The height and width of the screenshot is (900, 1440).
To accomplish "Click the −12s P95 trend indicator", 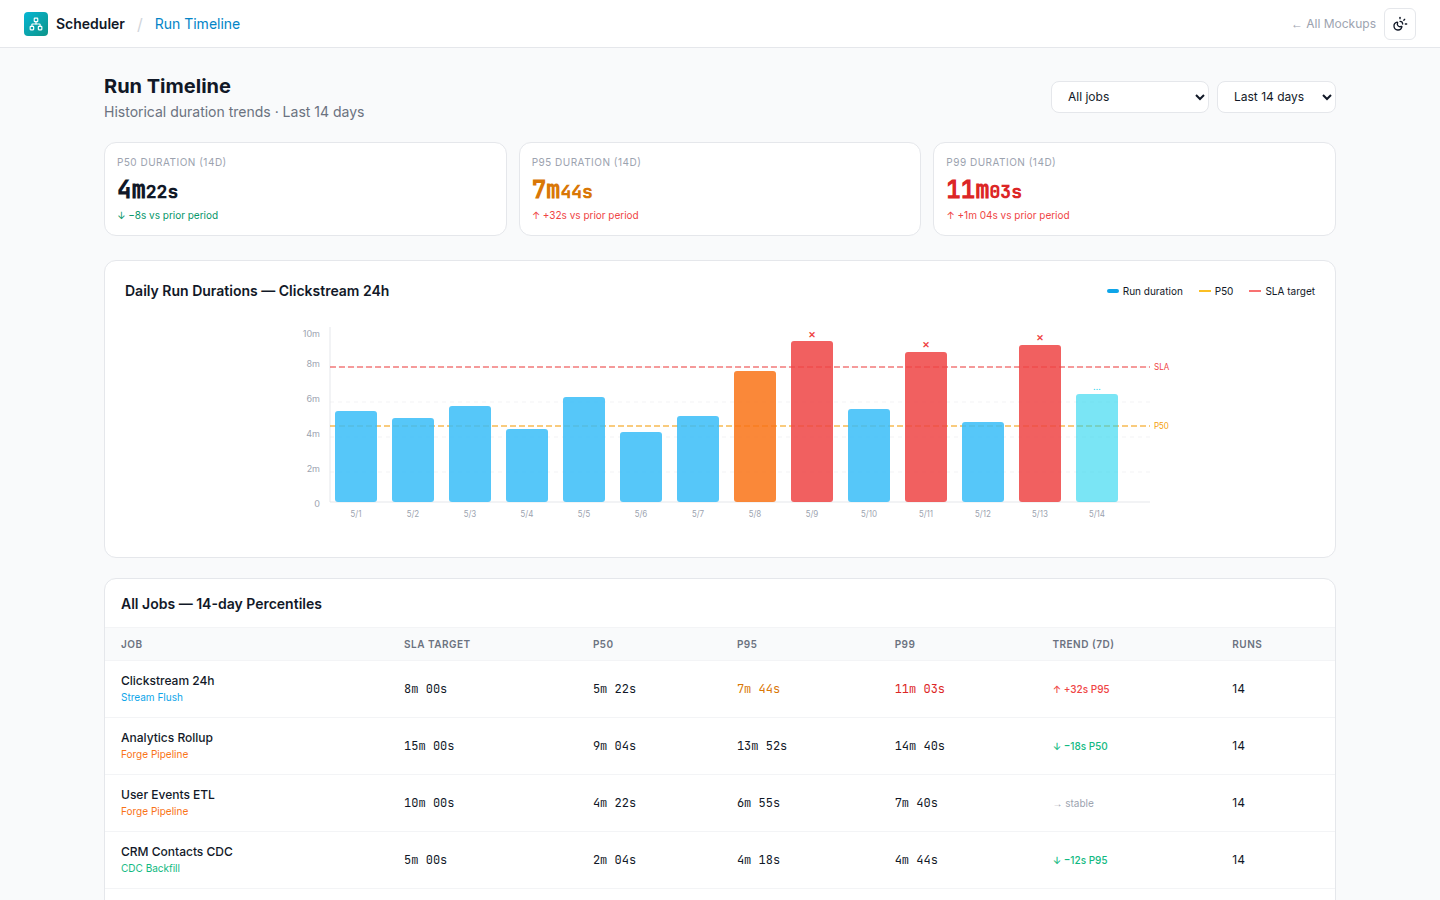I will (1080, 860).
